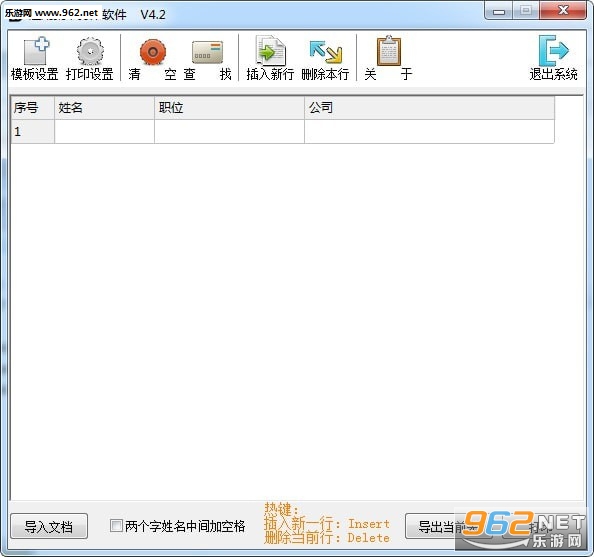Screen dimensions: 594x557
Task: Click the 导出当前 export button
Action: [x=448, y=526]
